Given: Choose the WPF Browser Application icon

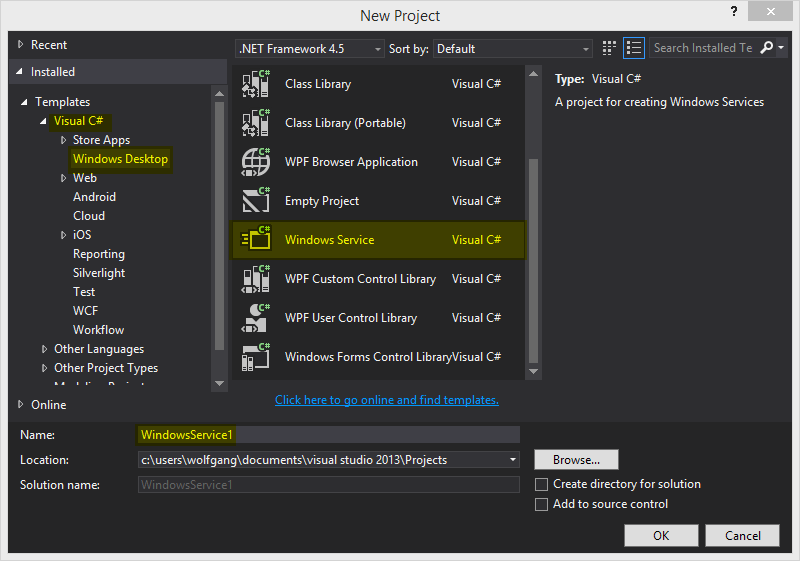Looking at the screenshot, I should [256, 162].
